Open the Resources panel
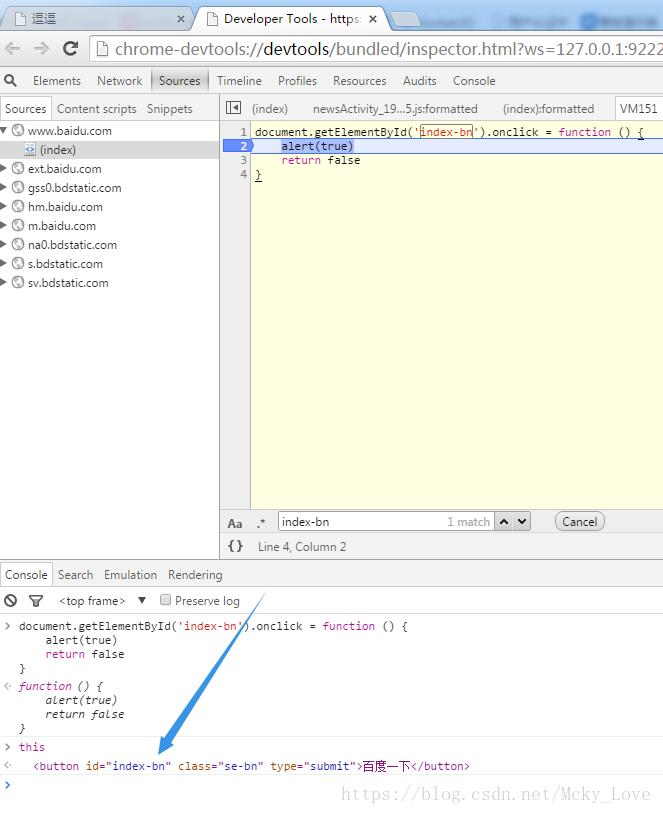Viewport: 663px width, 814px height. 359,81
